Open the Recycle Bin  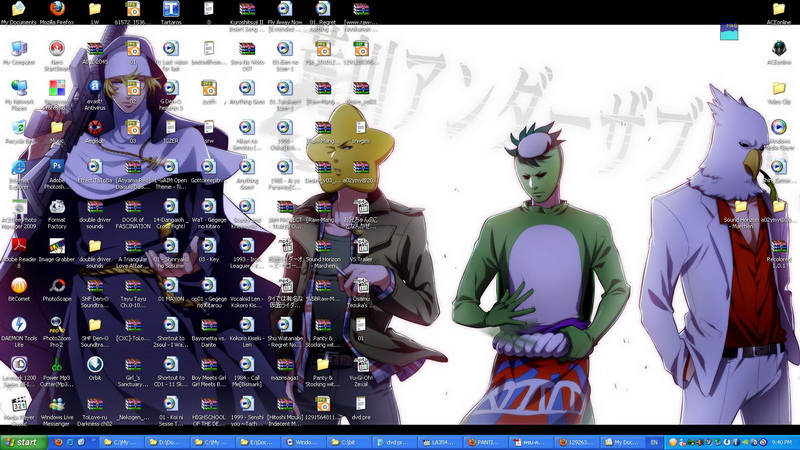(x=19, y=132)
